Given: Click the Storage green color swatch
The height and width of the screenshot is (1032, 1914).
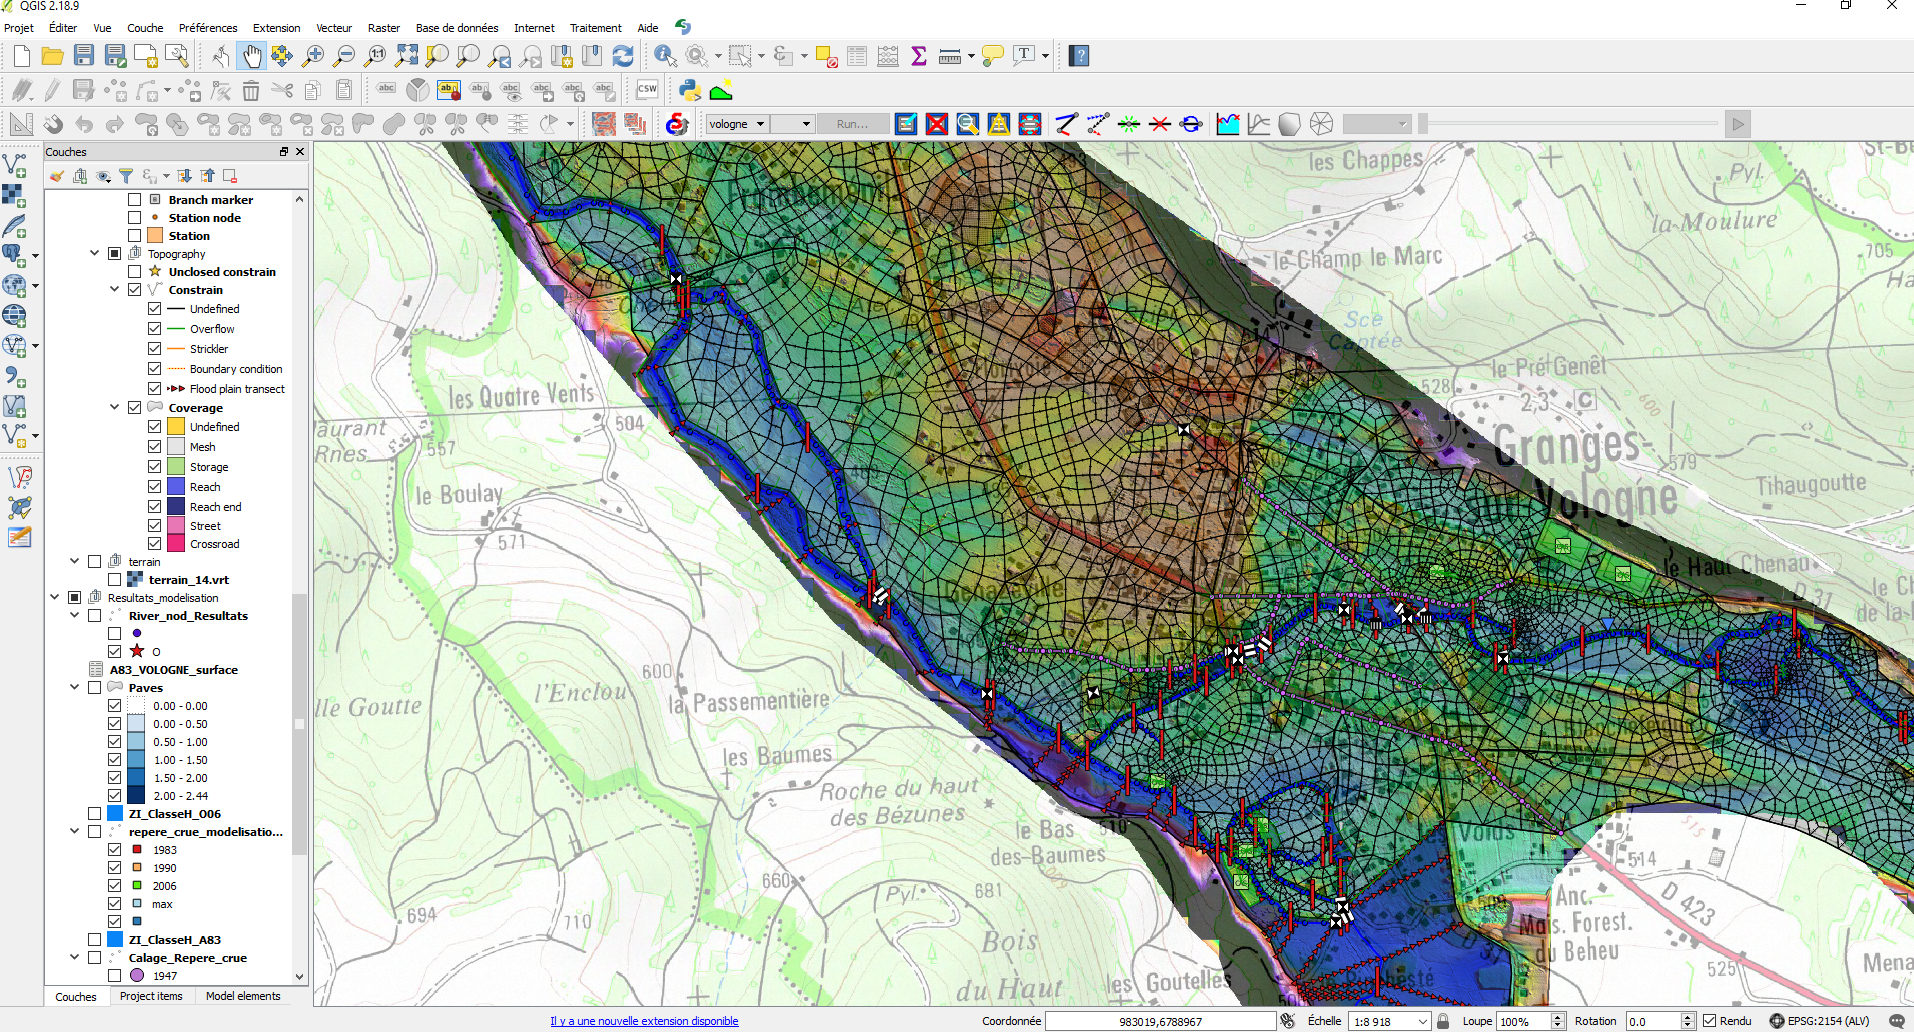Looking at the screenshot, I should 176,467.
